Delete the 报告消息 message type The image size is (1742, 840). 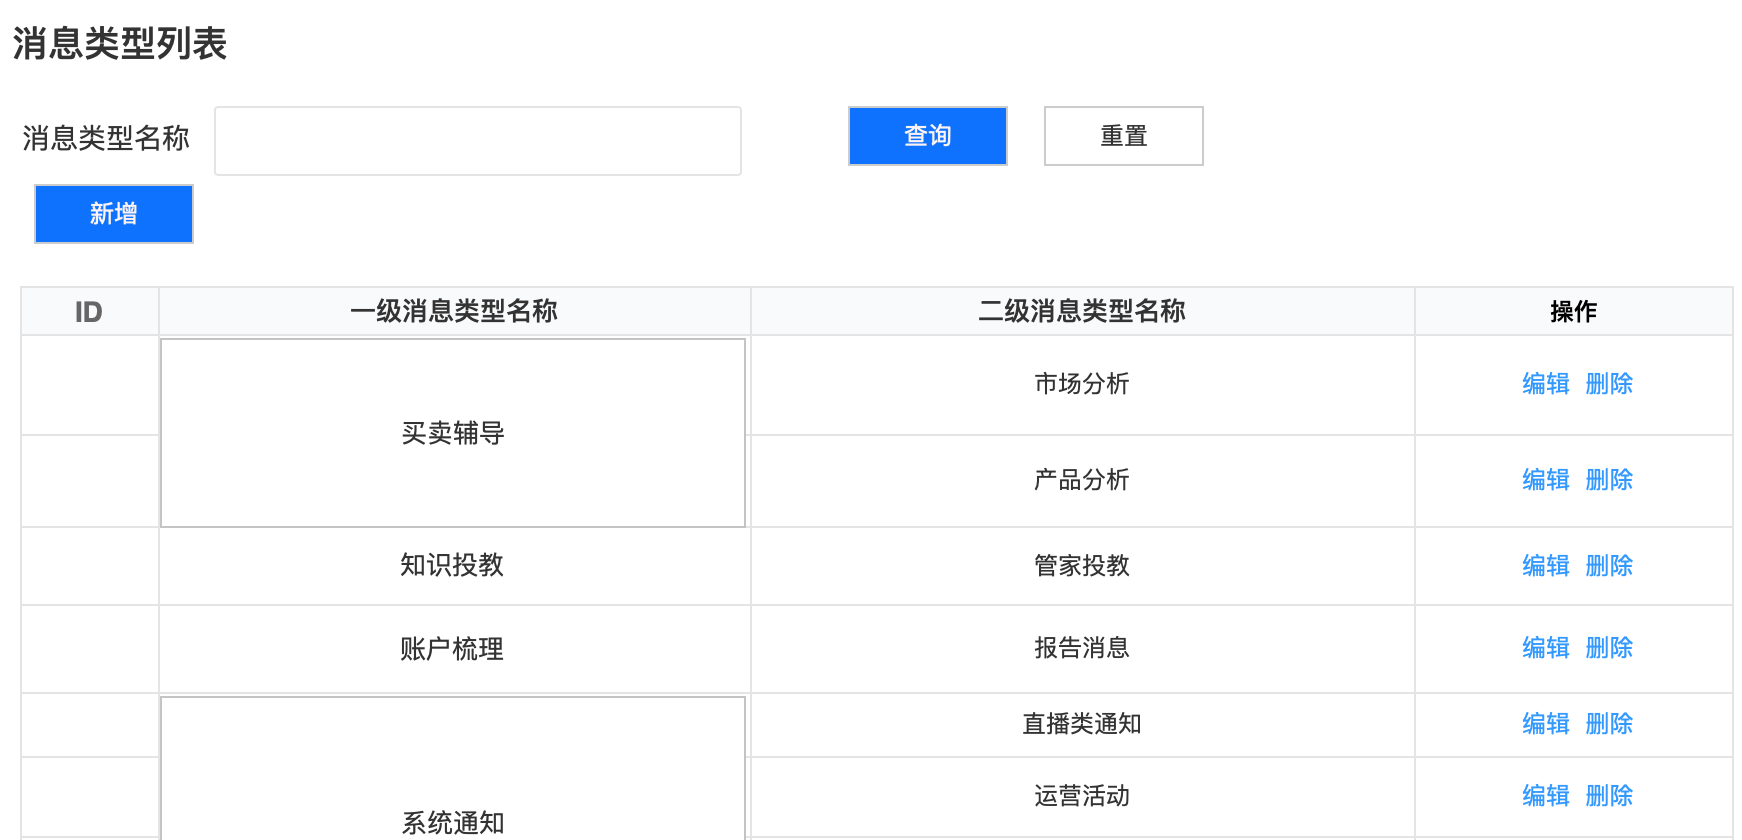(x=1608, y=648)
